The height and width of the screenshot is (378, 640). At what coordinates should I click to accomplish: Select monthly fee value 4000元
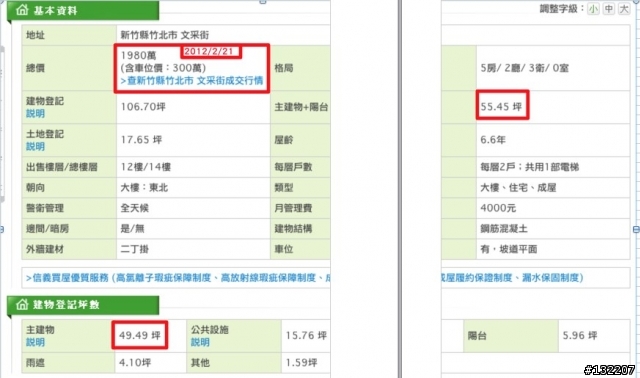click(498, 208)
